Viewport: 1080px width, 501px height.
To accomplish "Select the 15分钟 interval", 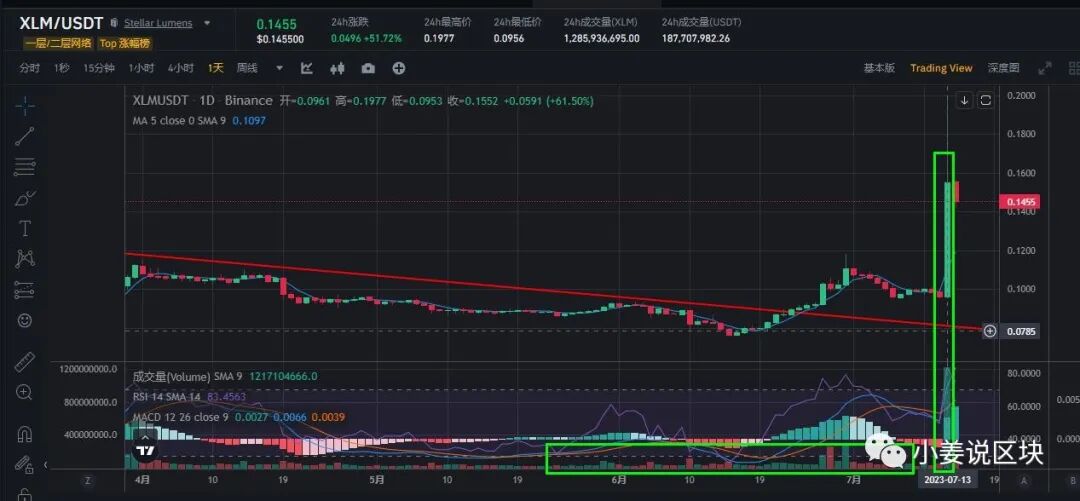I will tap(99, 68).
